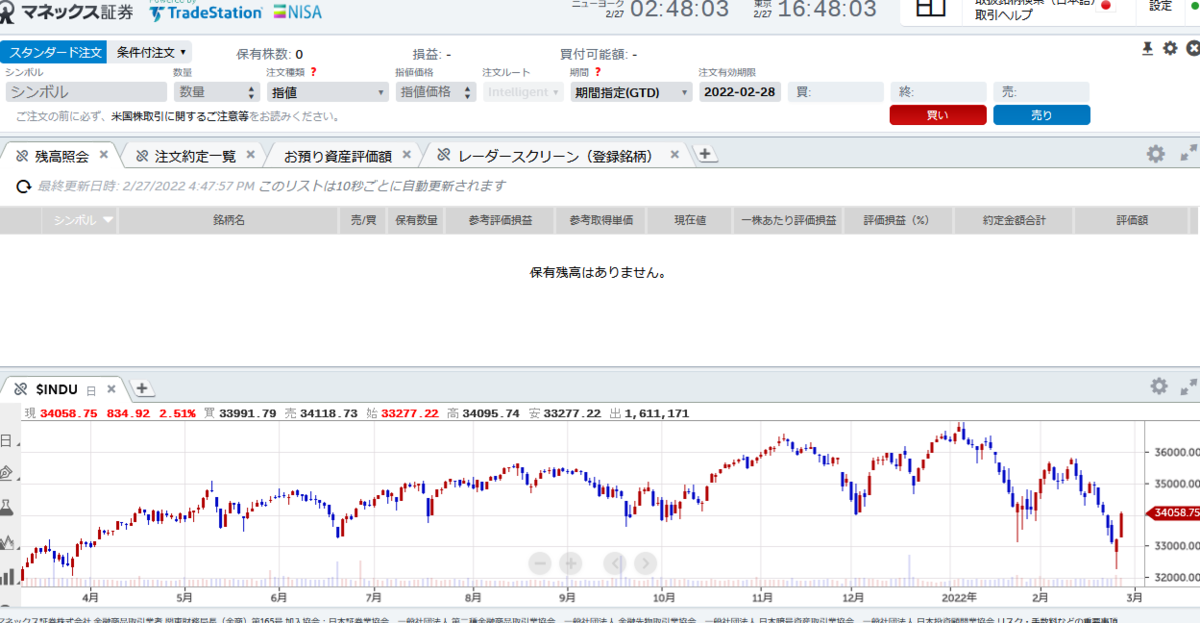Open the 日 timeframe selector in sidebar

click(x=6, y=440)
